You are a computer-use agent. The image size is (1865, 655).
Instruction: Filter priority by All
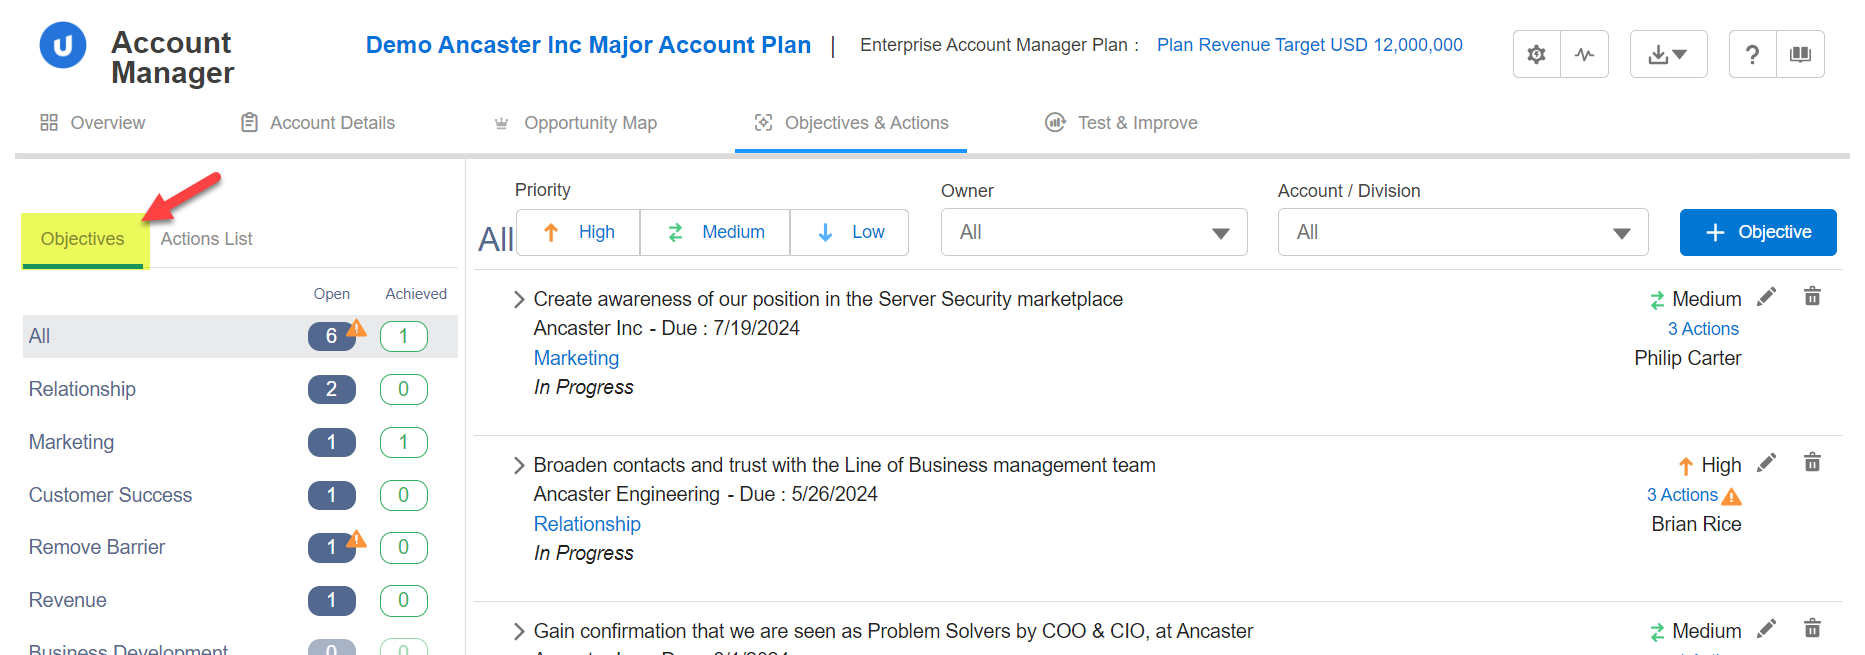tap(496, 239)
